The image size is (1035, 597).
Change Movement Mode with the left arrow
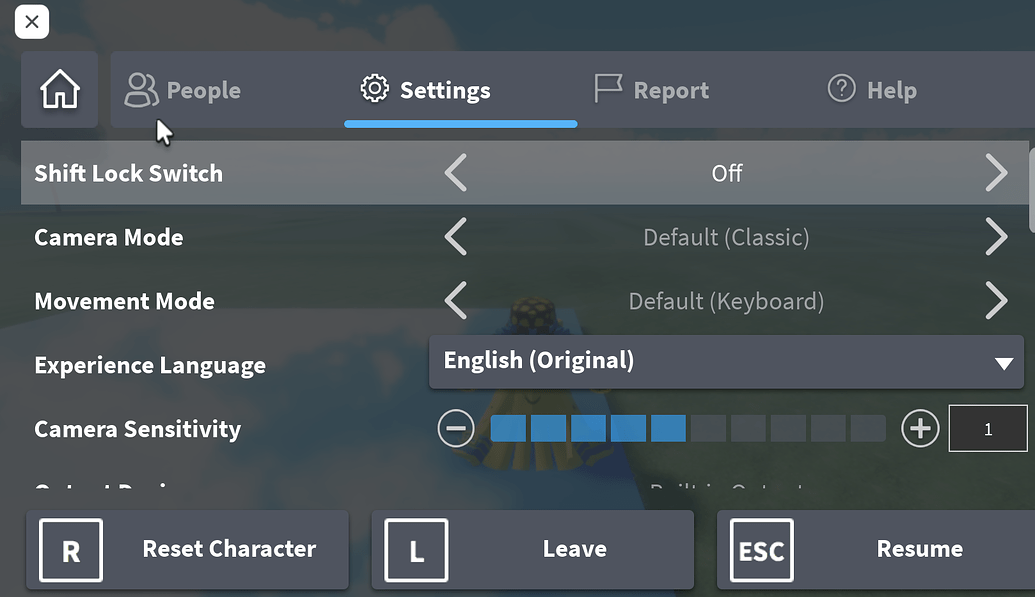(x=456, y=301)
